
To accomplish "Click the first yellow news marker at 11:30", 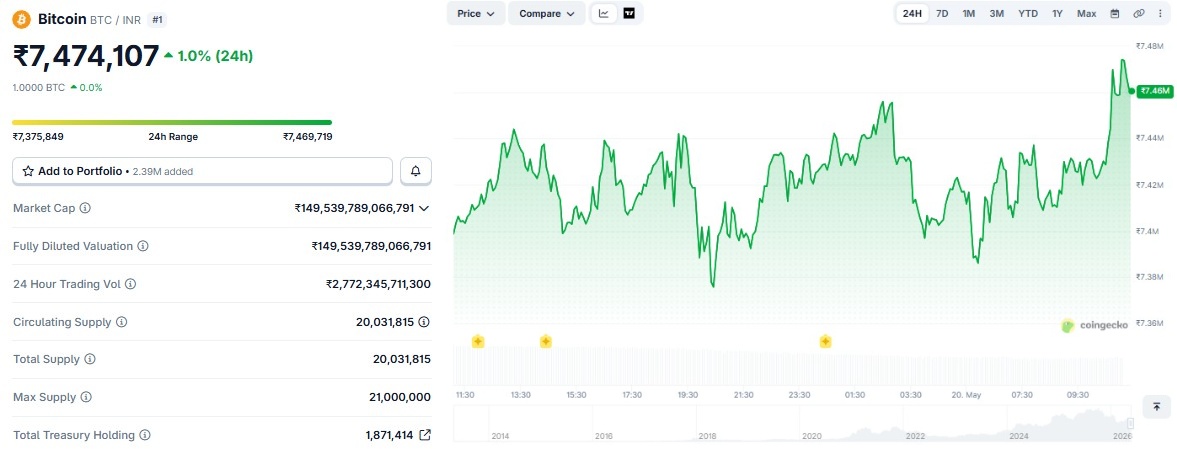I will [478, 342].
